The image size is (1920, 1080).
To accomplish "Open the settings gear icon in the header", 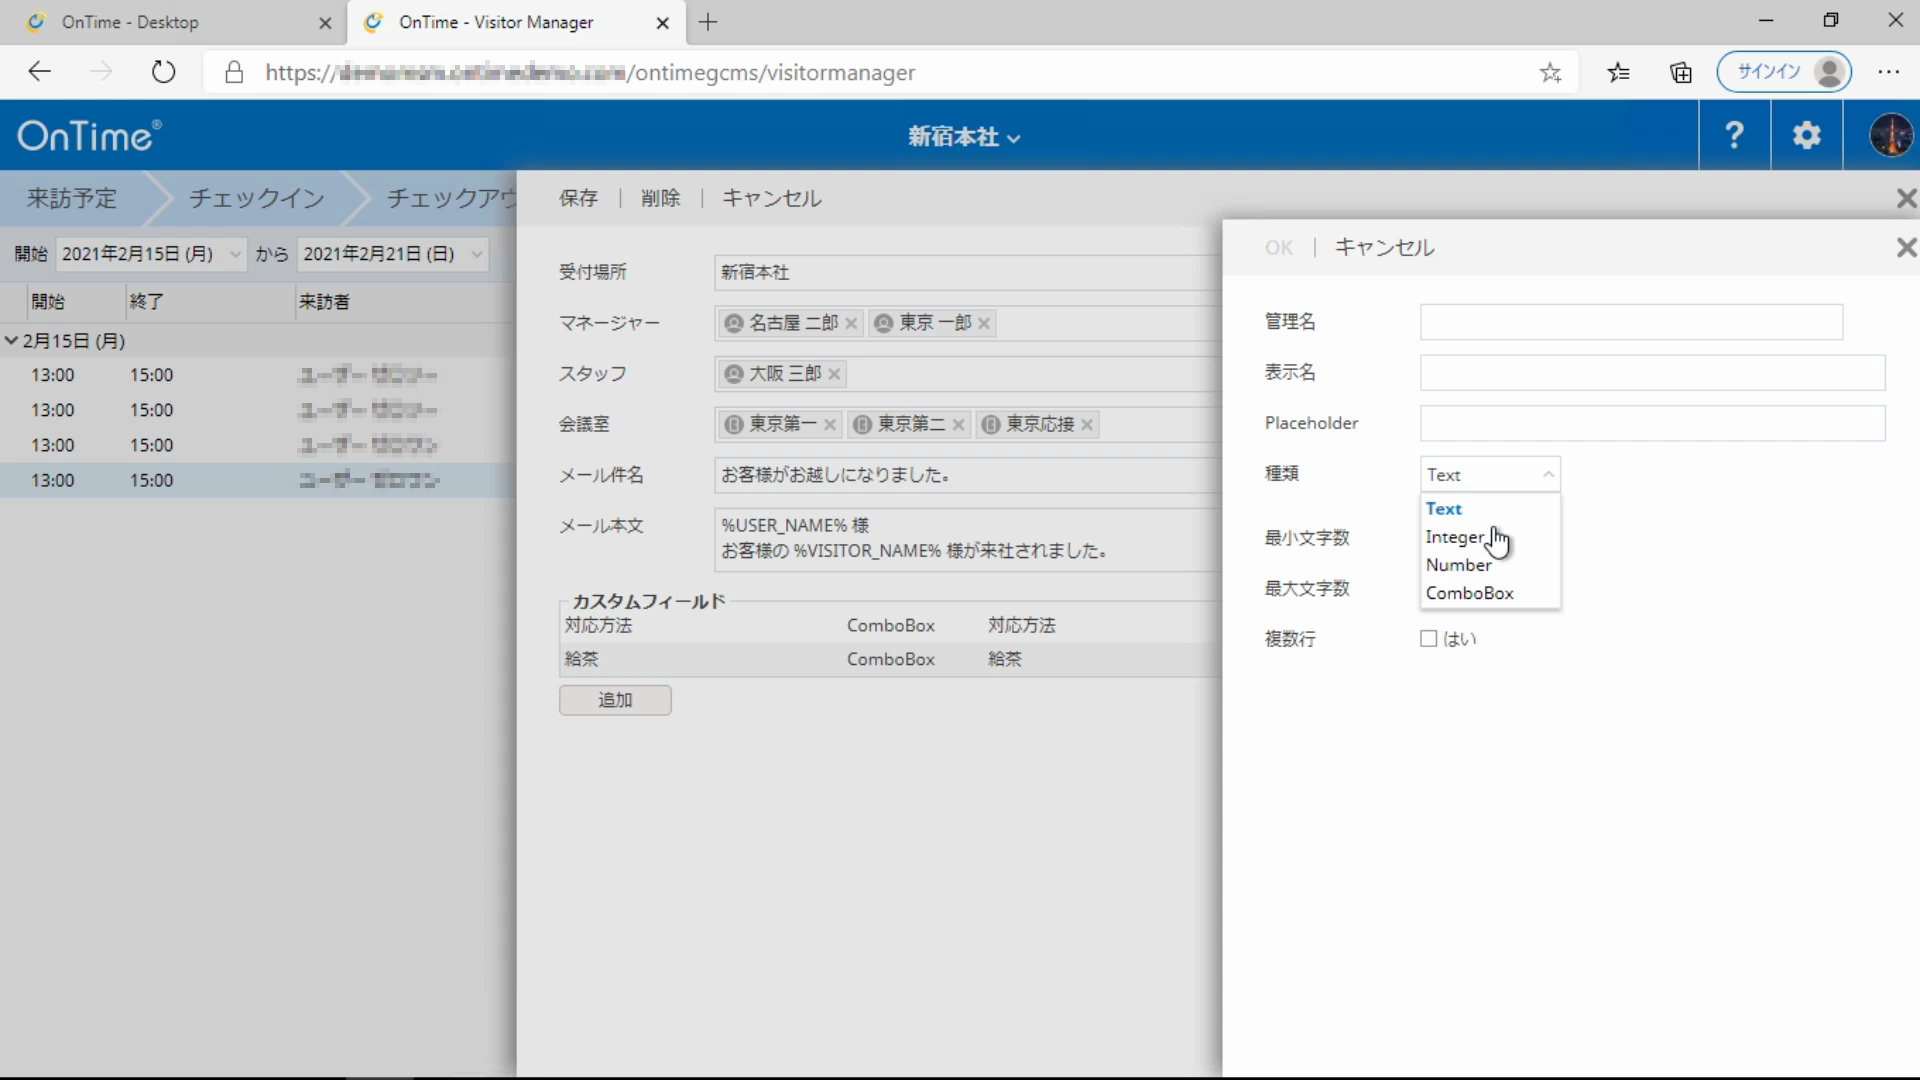I will [1806, 135].
